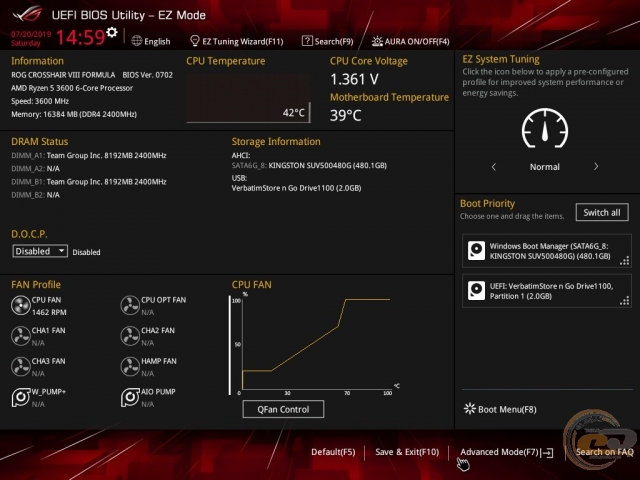
Task: Click the AMD Ryzen 5 3600 processor text
Action: tap(72, 88)
